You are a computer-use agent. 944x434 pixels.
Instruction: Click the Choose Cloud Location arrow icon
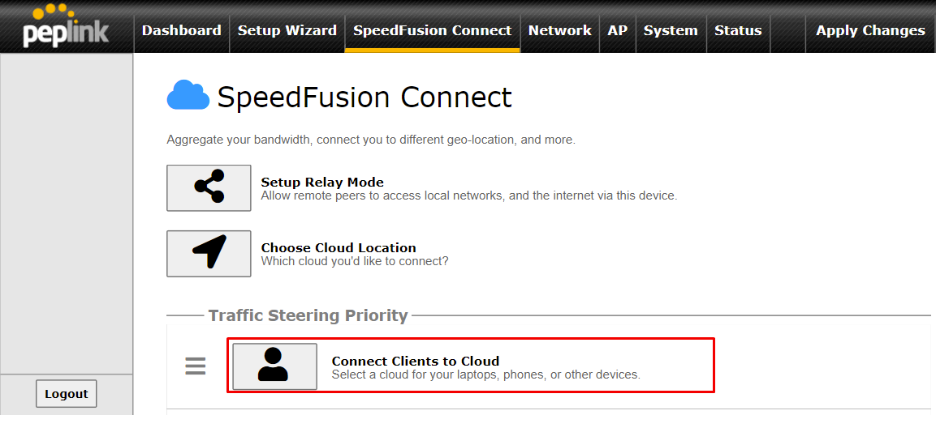[208, 253]
